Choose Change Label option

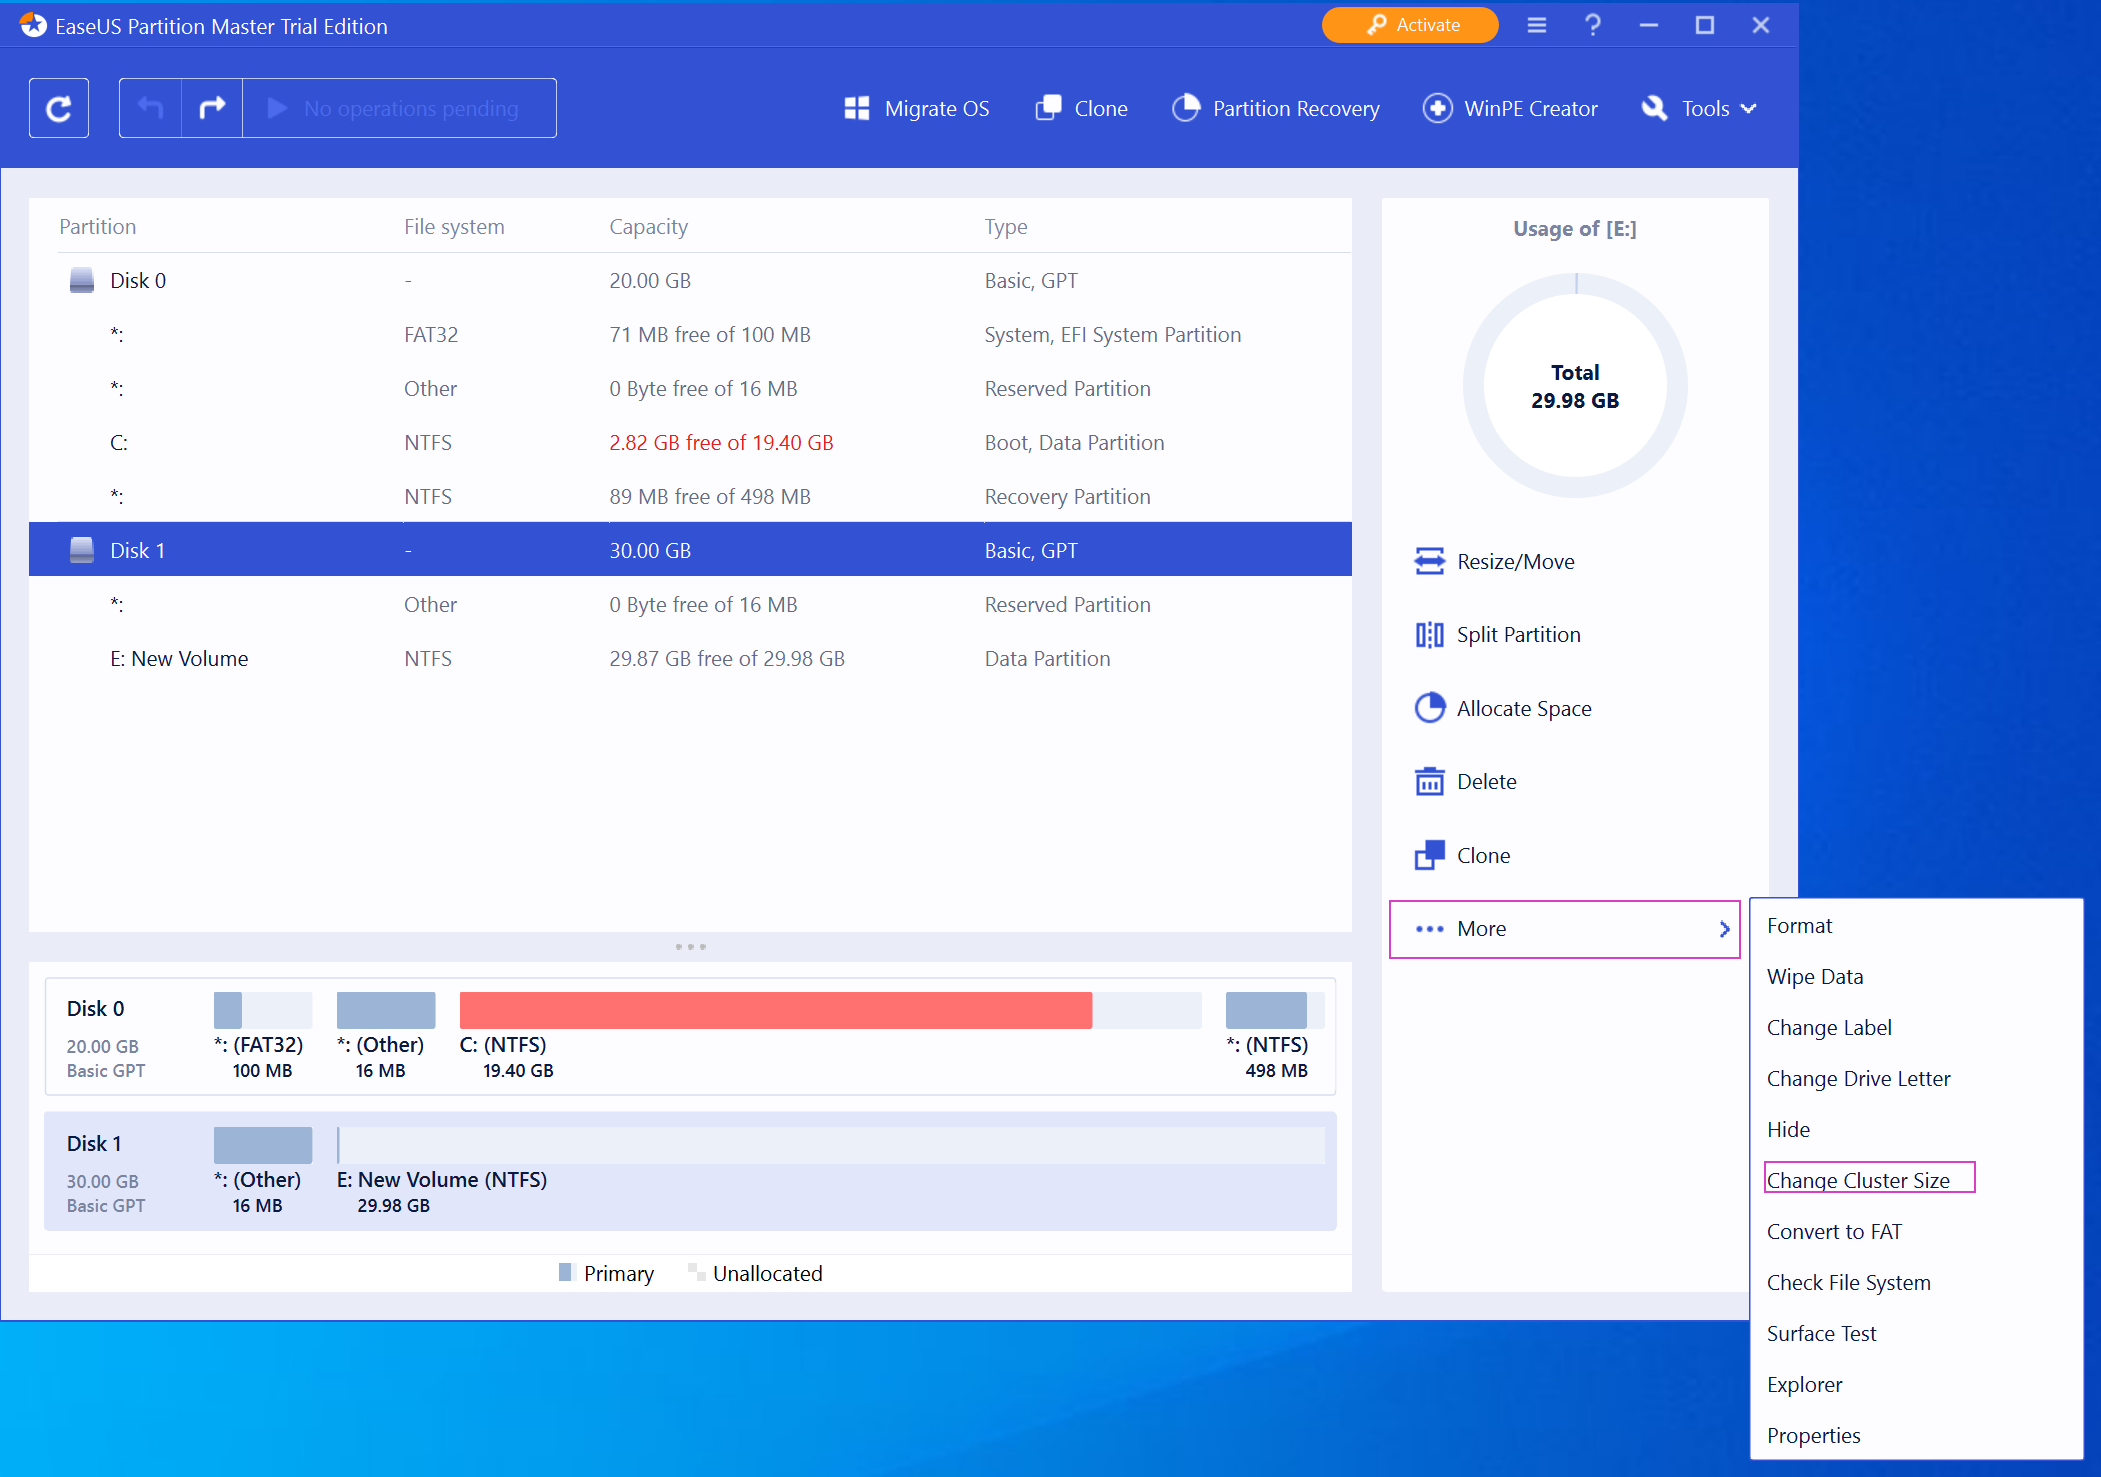[x=1829, y=1028]
